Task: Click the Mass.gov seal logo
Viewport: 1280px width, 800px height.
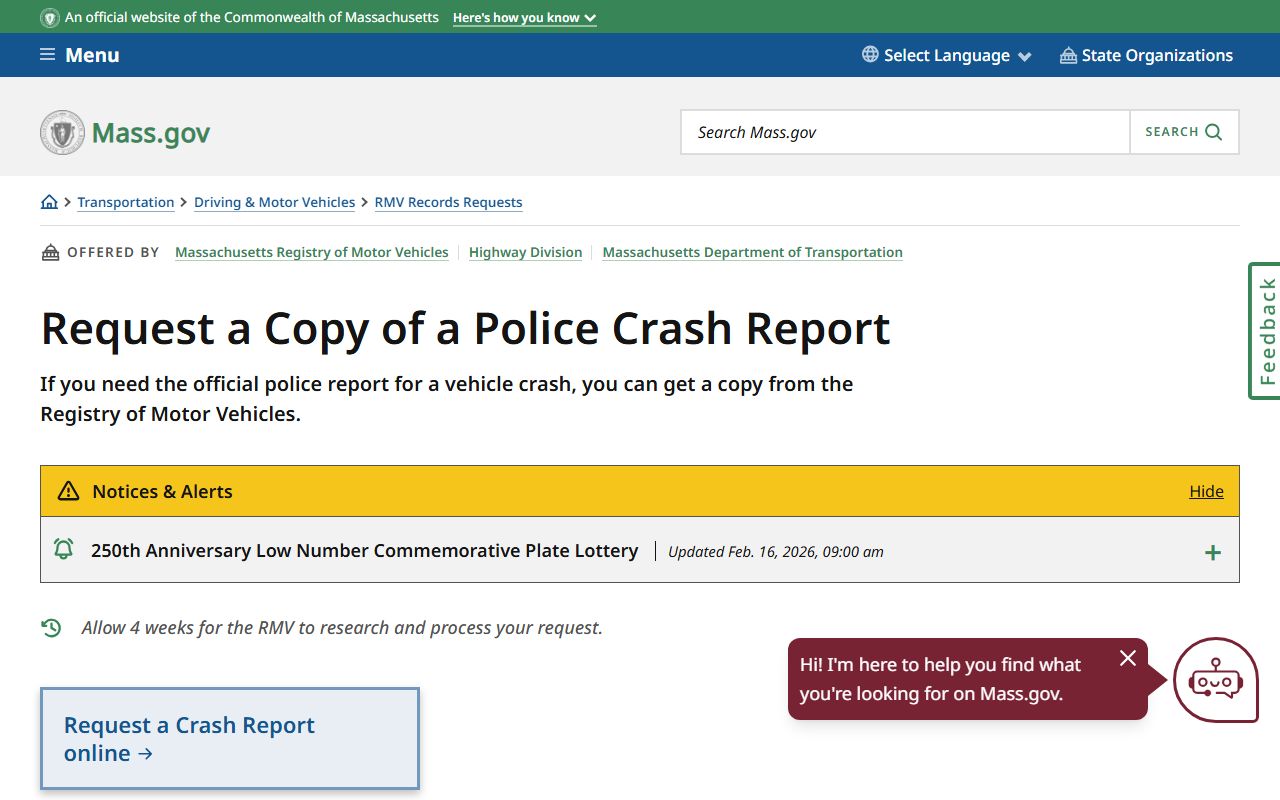Action: tap(62, 132)
